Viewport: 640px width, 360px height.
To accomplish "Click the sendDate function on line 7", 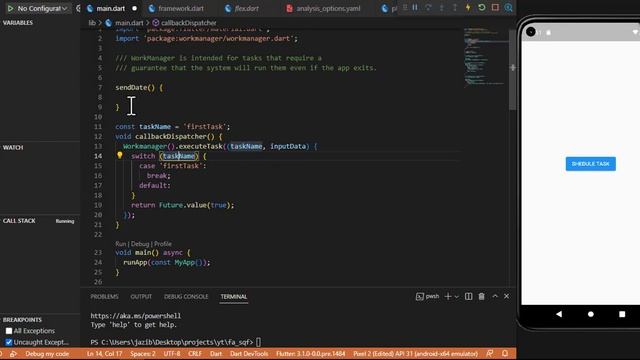I will (x=131, y=87).
